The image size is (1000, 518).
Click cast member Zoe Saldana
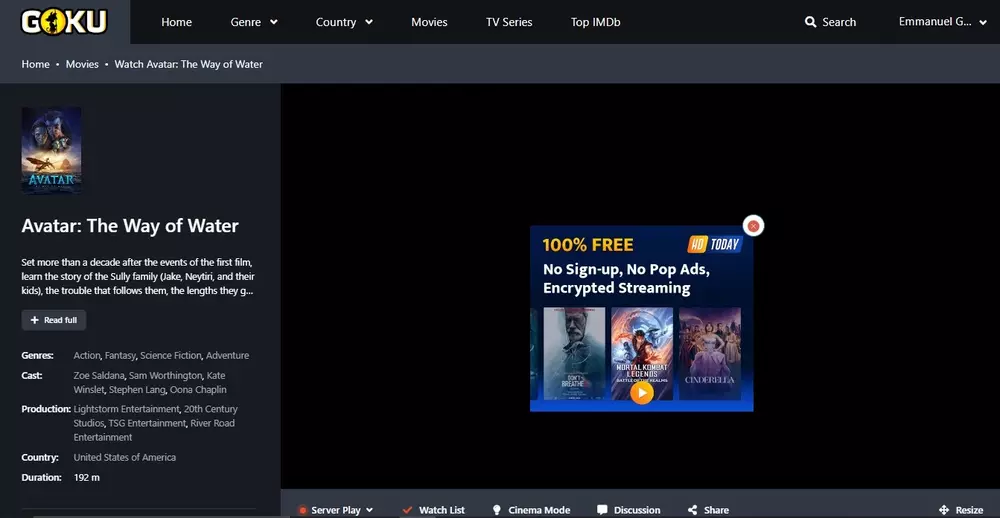[x=99, y=375]
